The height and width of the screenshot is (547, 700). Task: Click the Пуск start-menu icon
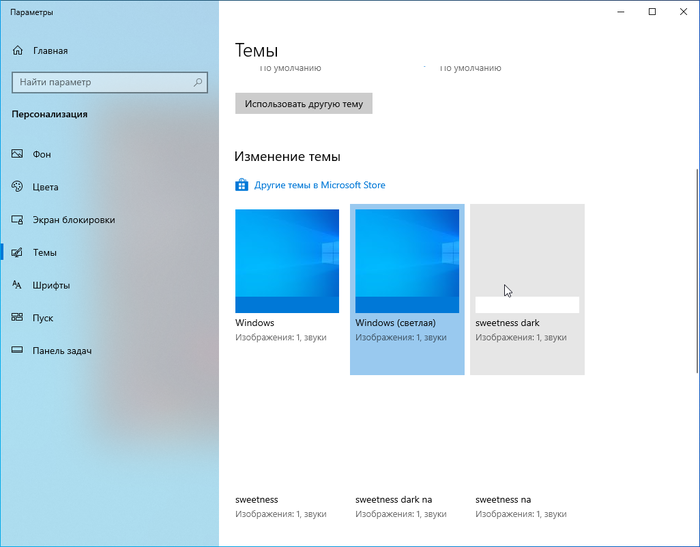click(x=17, y=317)
